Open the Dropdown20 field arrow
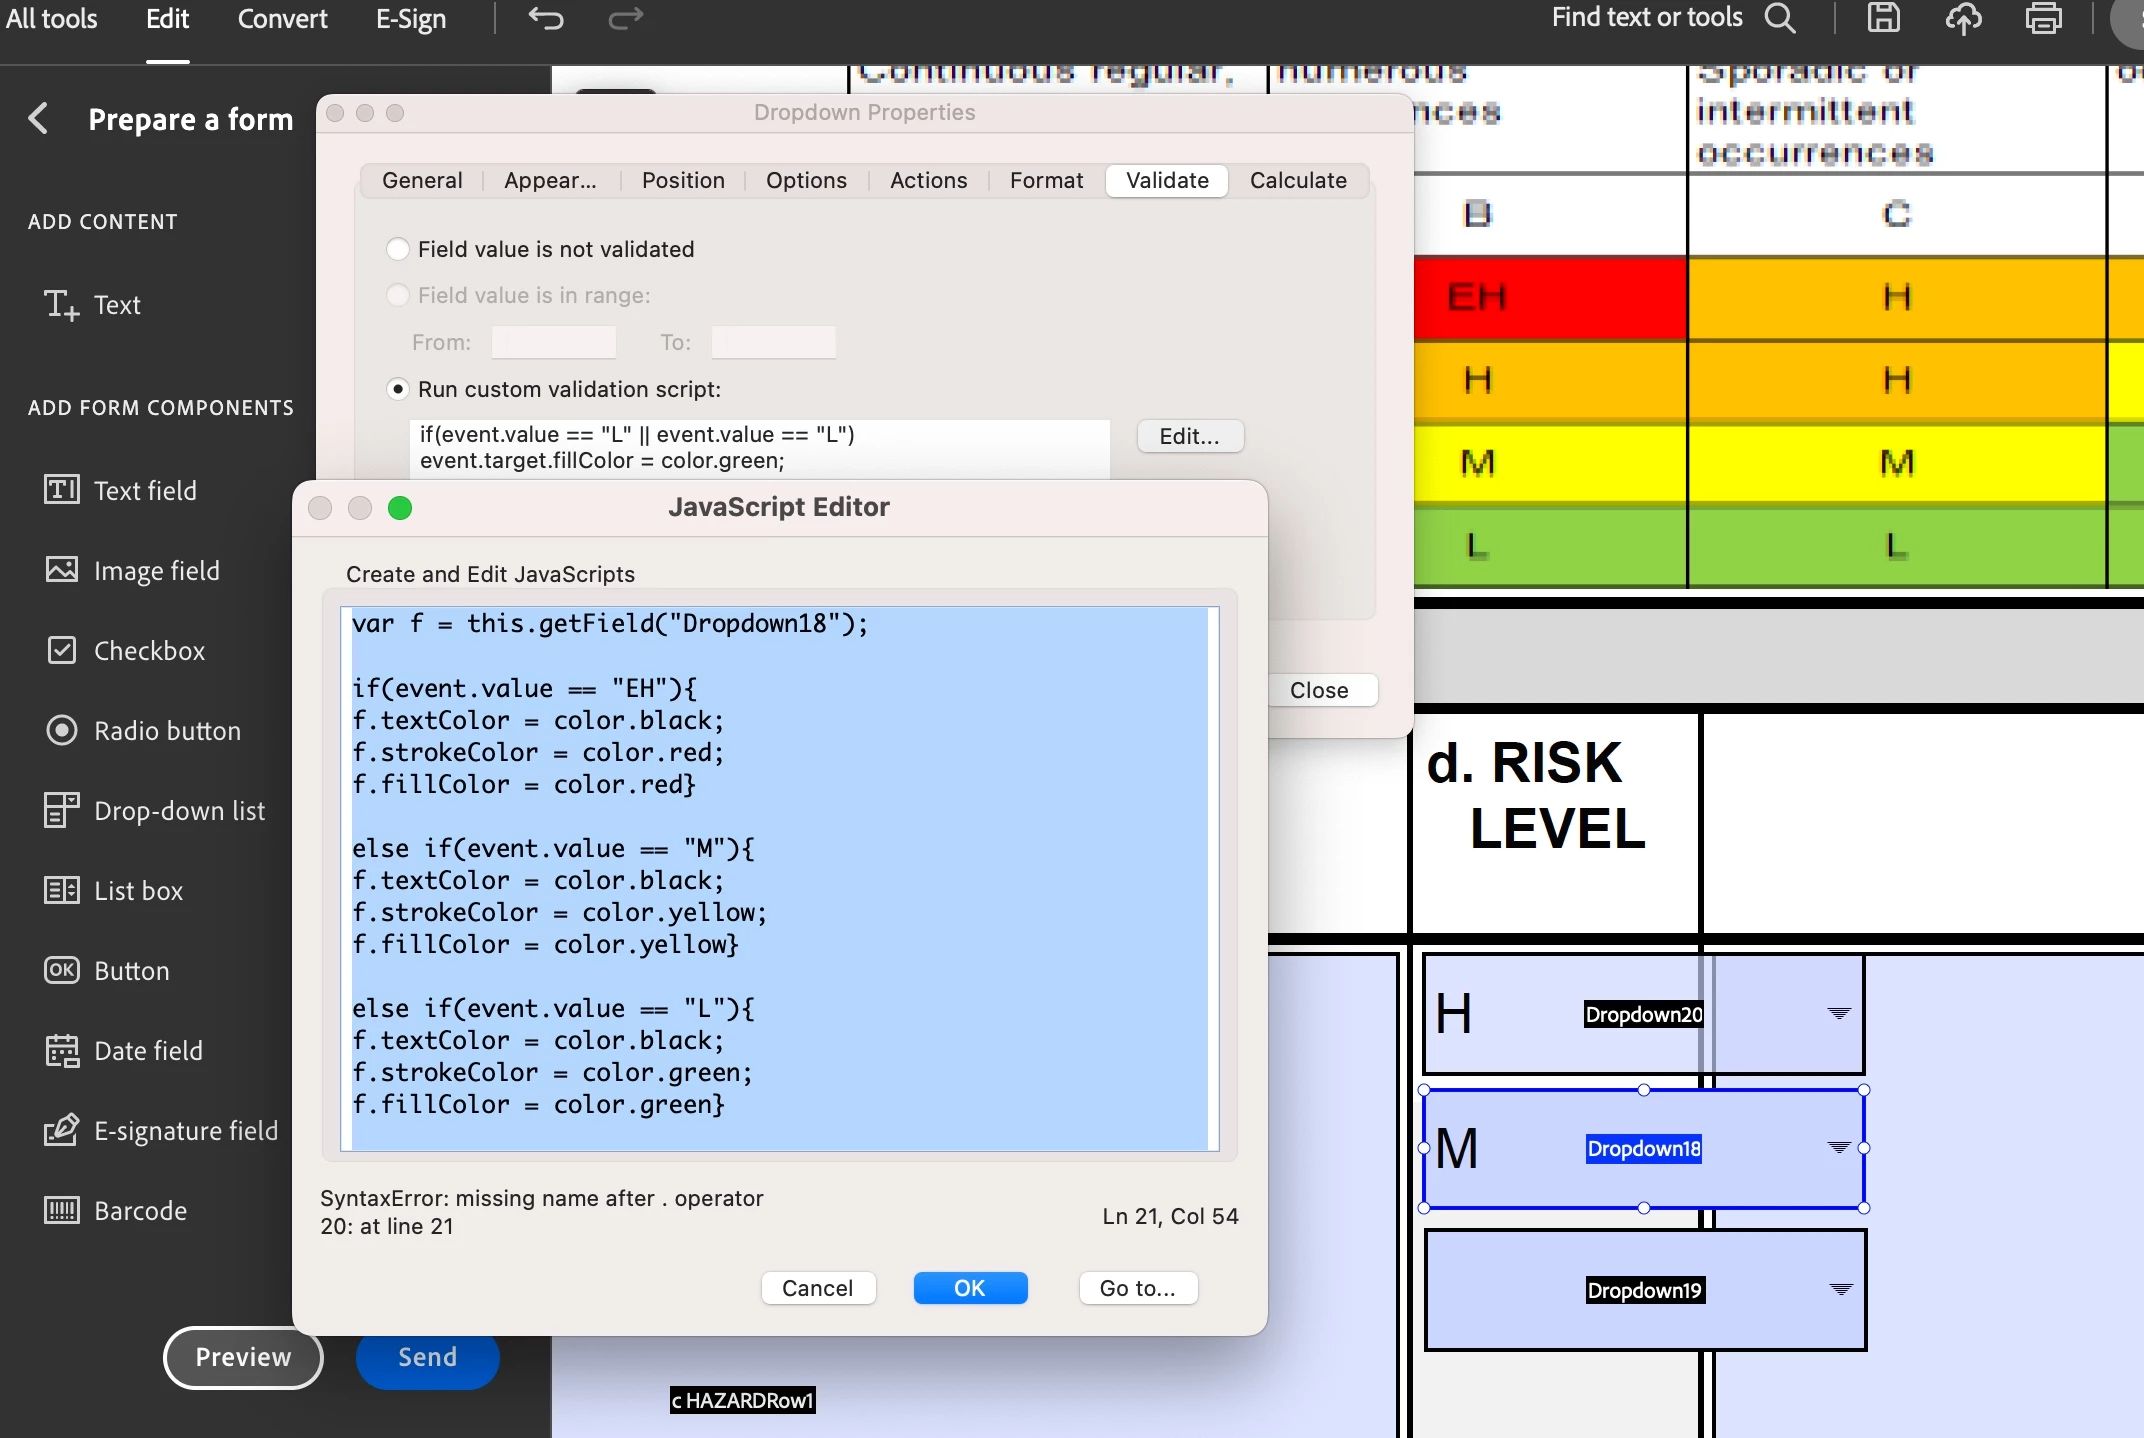This screenshot has height=1438, width=2144. point(1838,1014)
